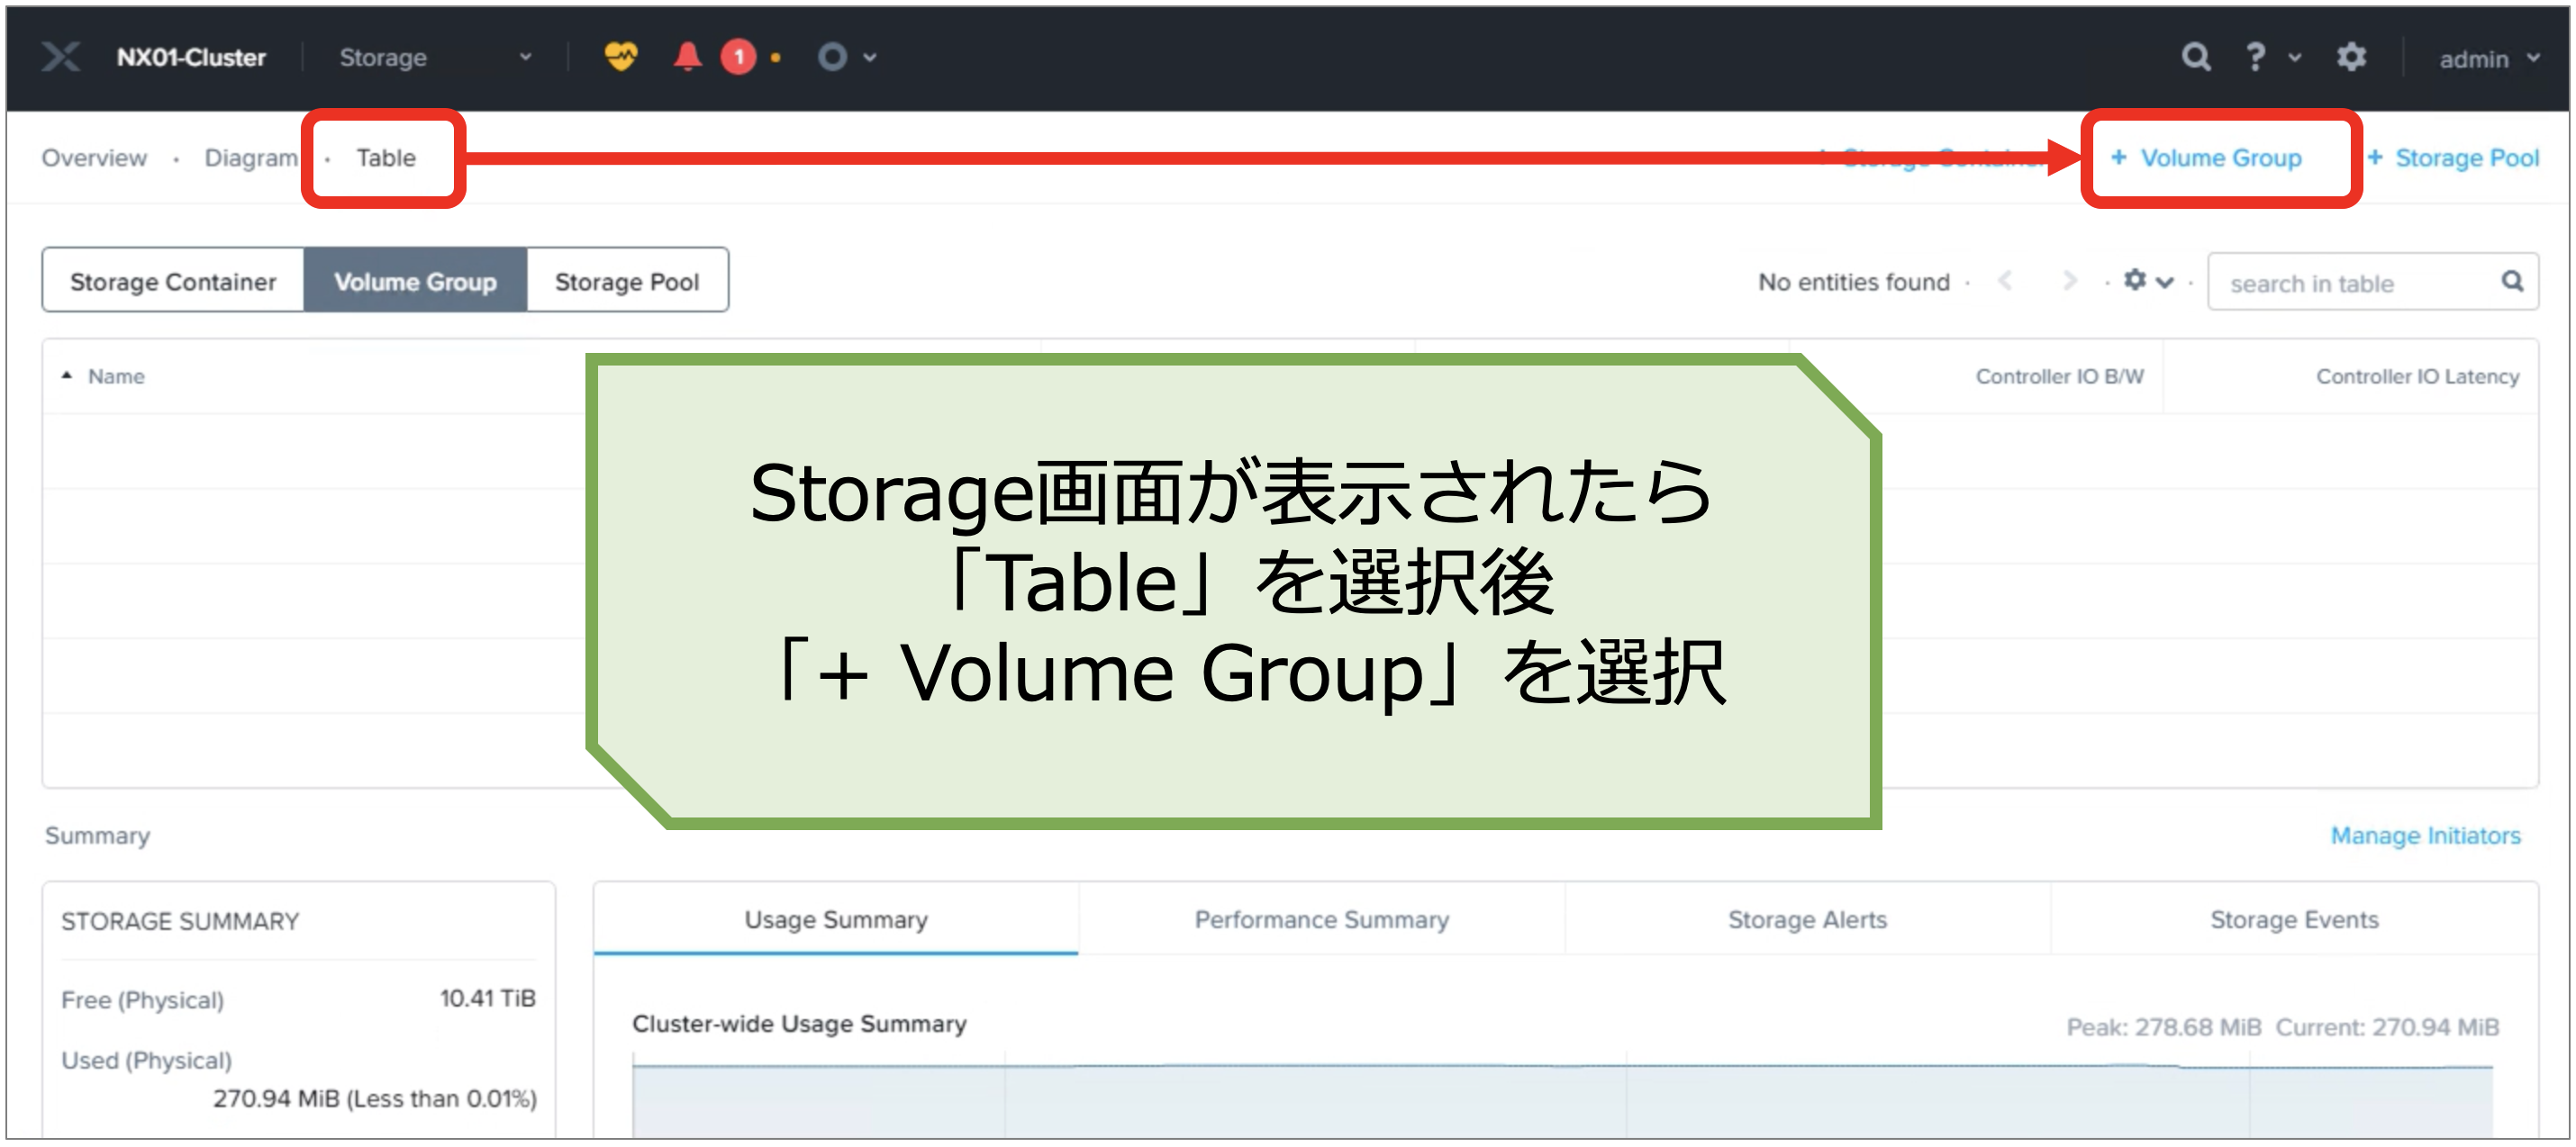The height and width of the screenshot is (1147, 2576).
Task: Click the Nutanix X logo icon
Action: tap(61, 58)
